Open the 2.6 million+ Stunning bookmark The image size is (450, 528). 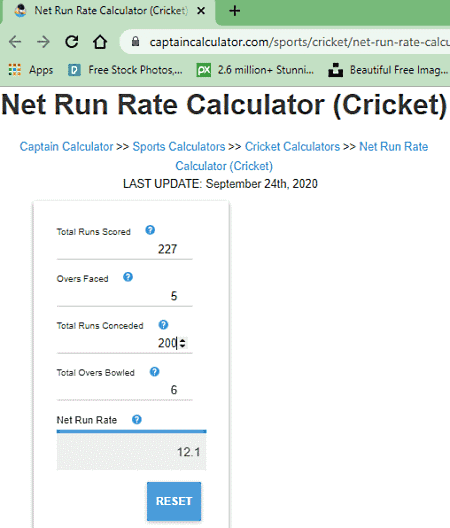255,70
